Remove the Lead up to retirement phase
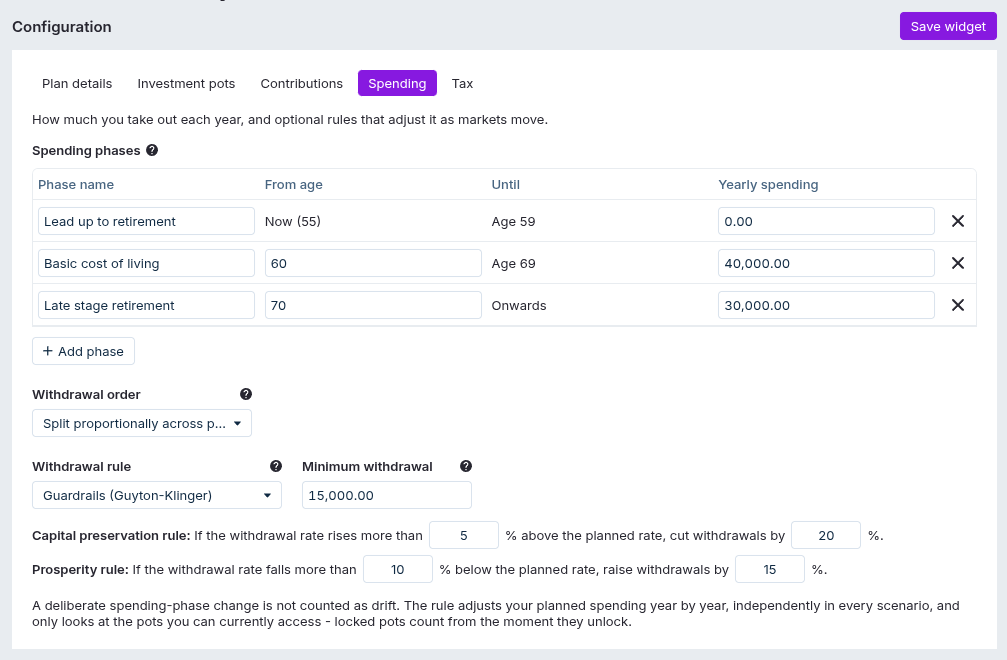1007x660 pixels. (x=958, y=221)
